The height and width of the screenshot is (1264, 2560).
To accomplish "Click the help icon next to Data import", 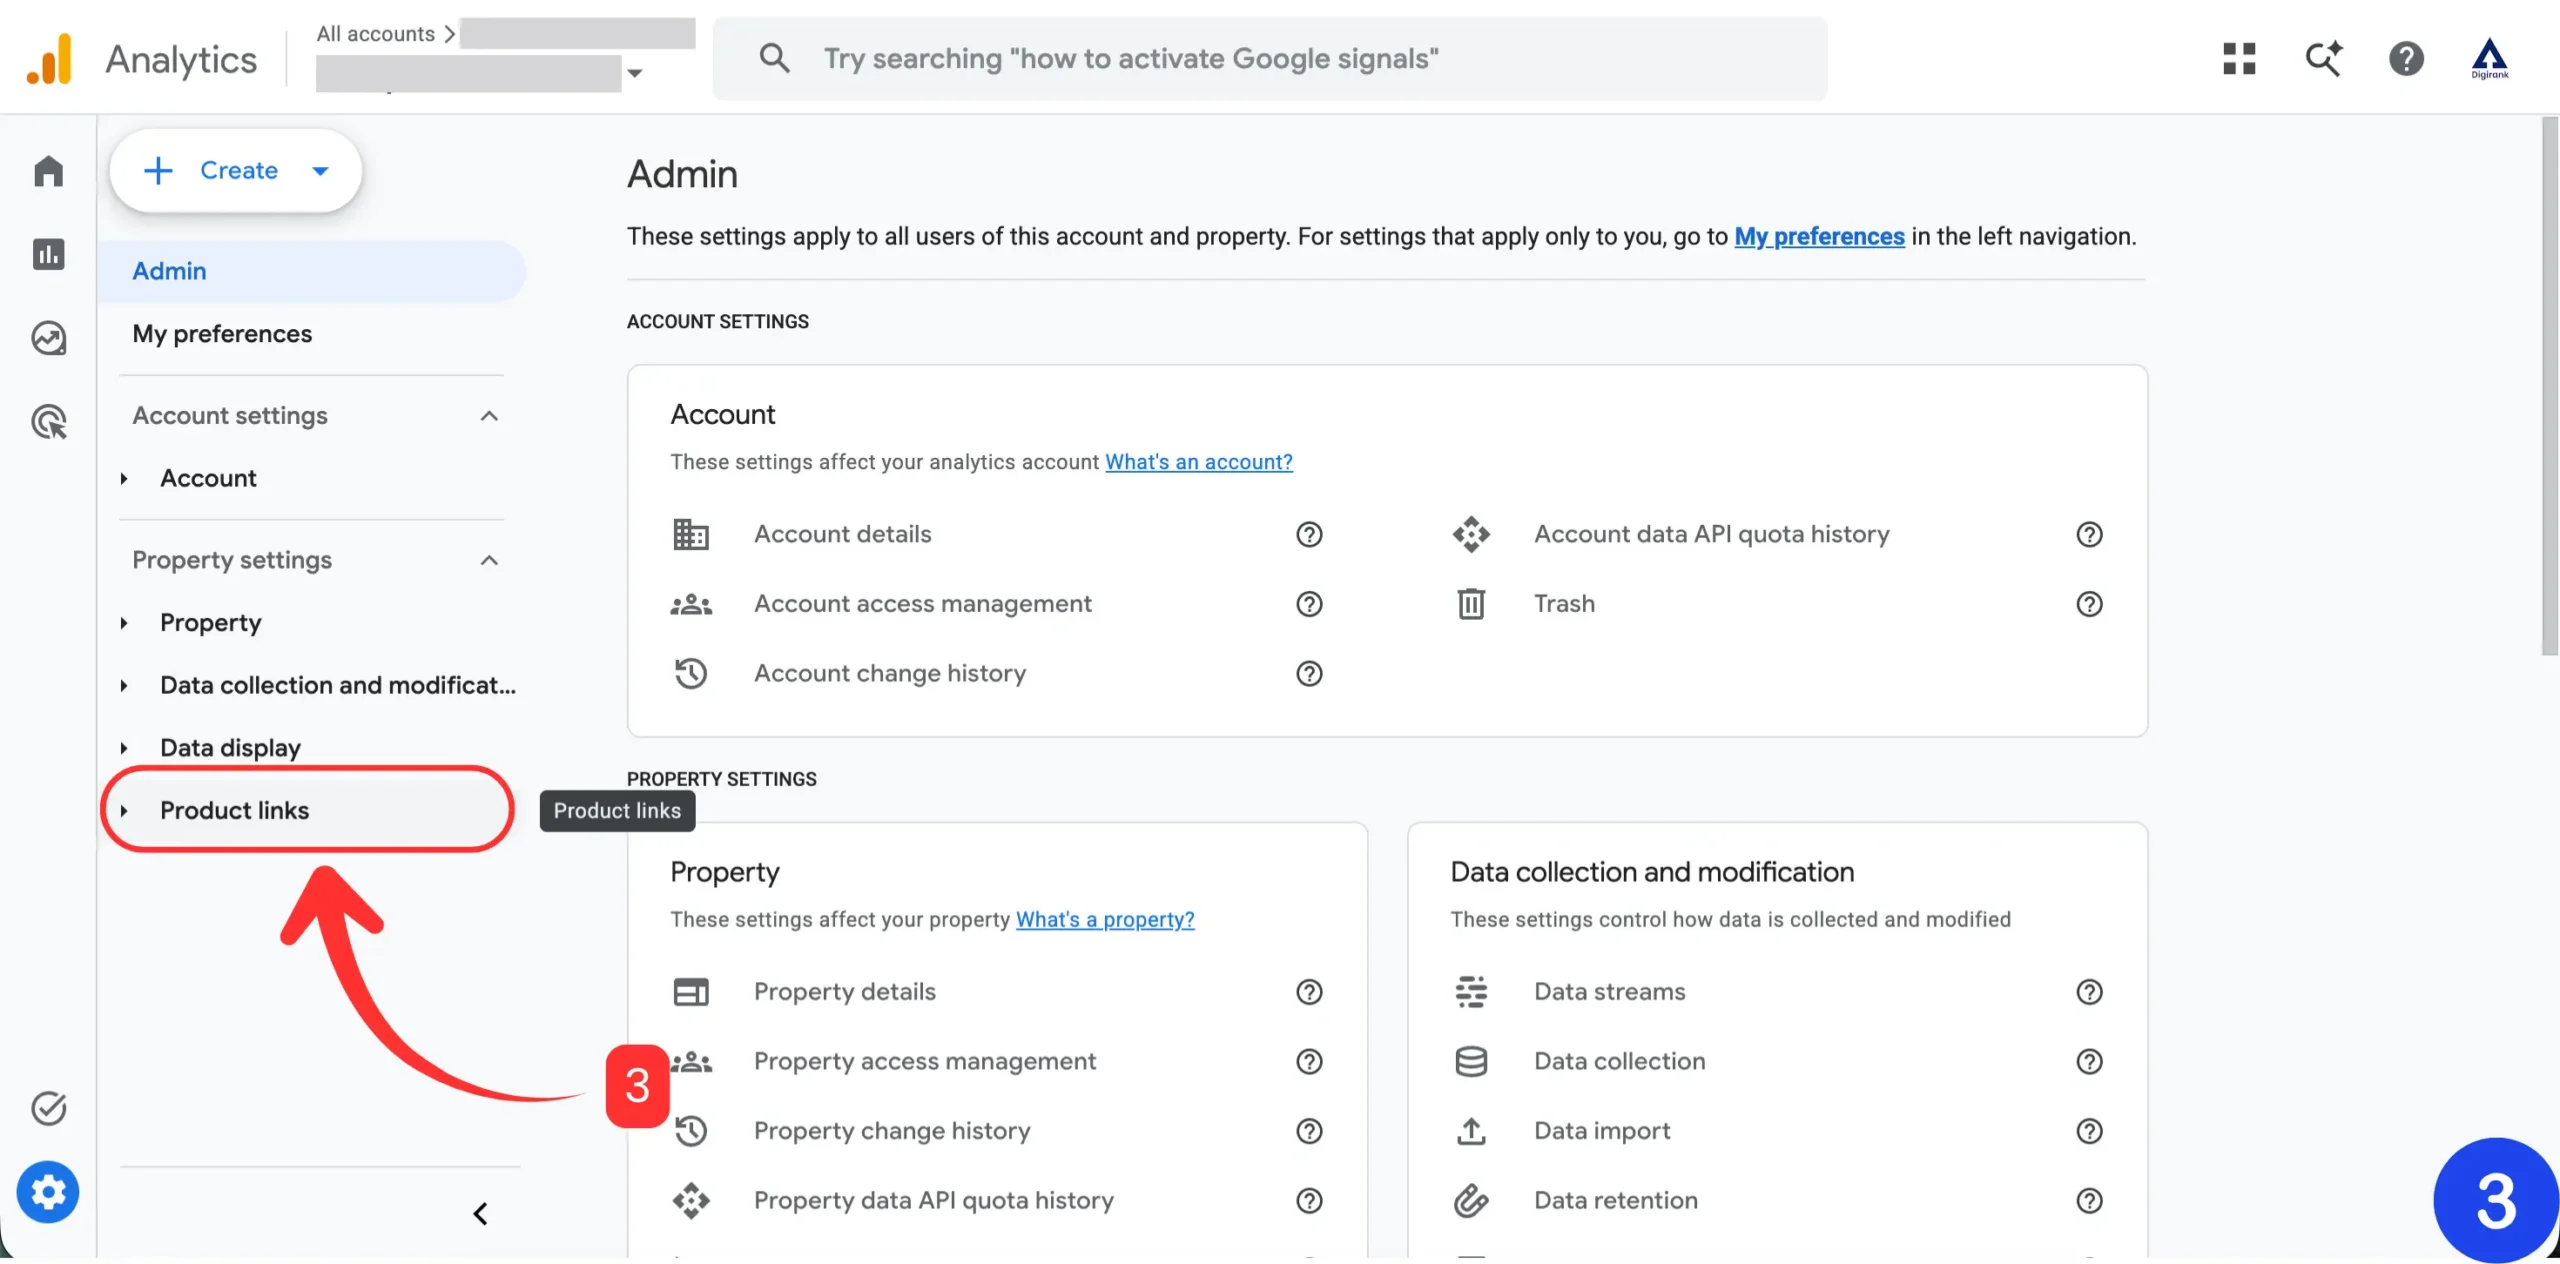I will pyautogui.click(x=2089, y=1131).
